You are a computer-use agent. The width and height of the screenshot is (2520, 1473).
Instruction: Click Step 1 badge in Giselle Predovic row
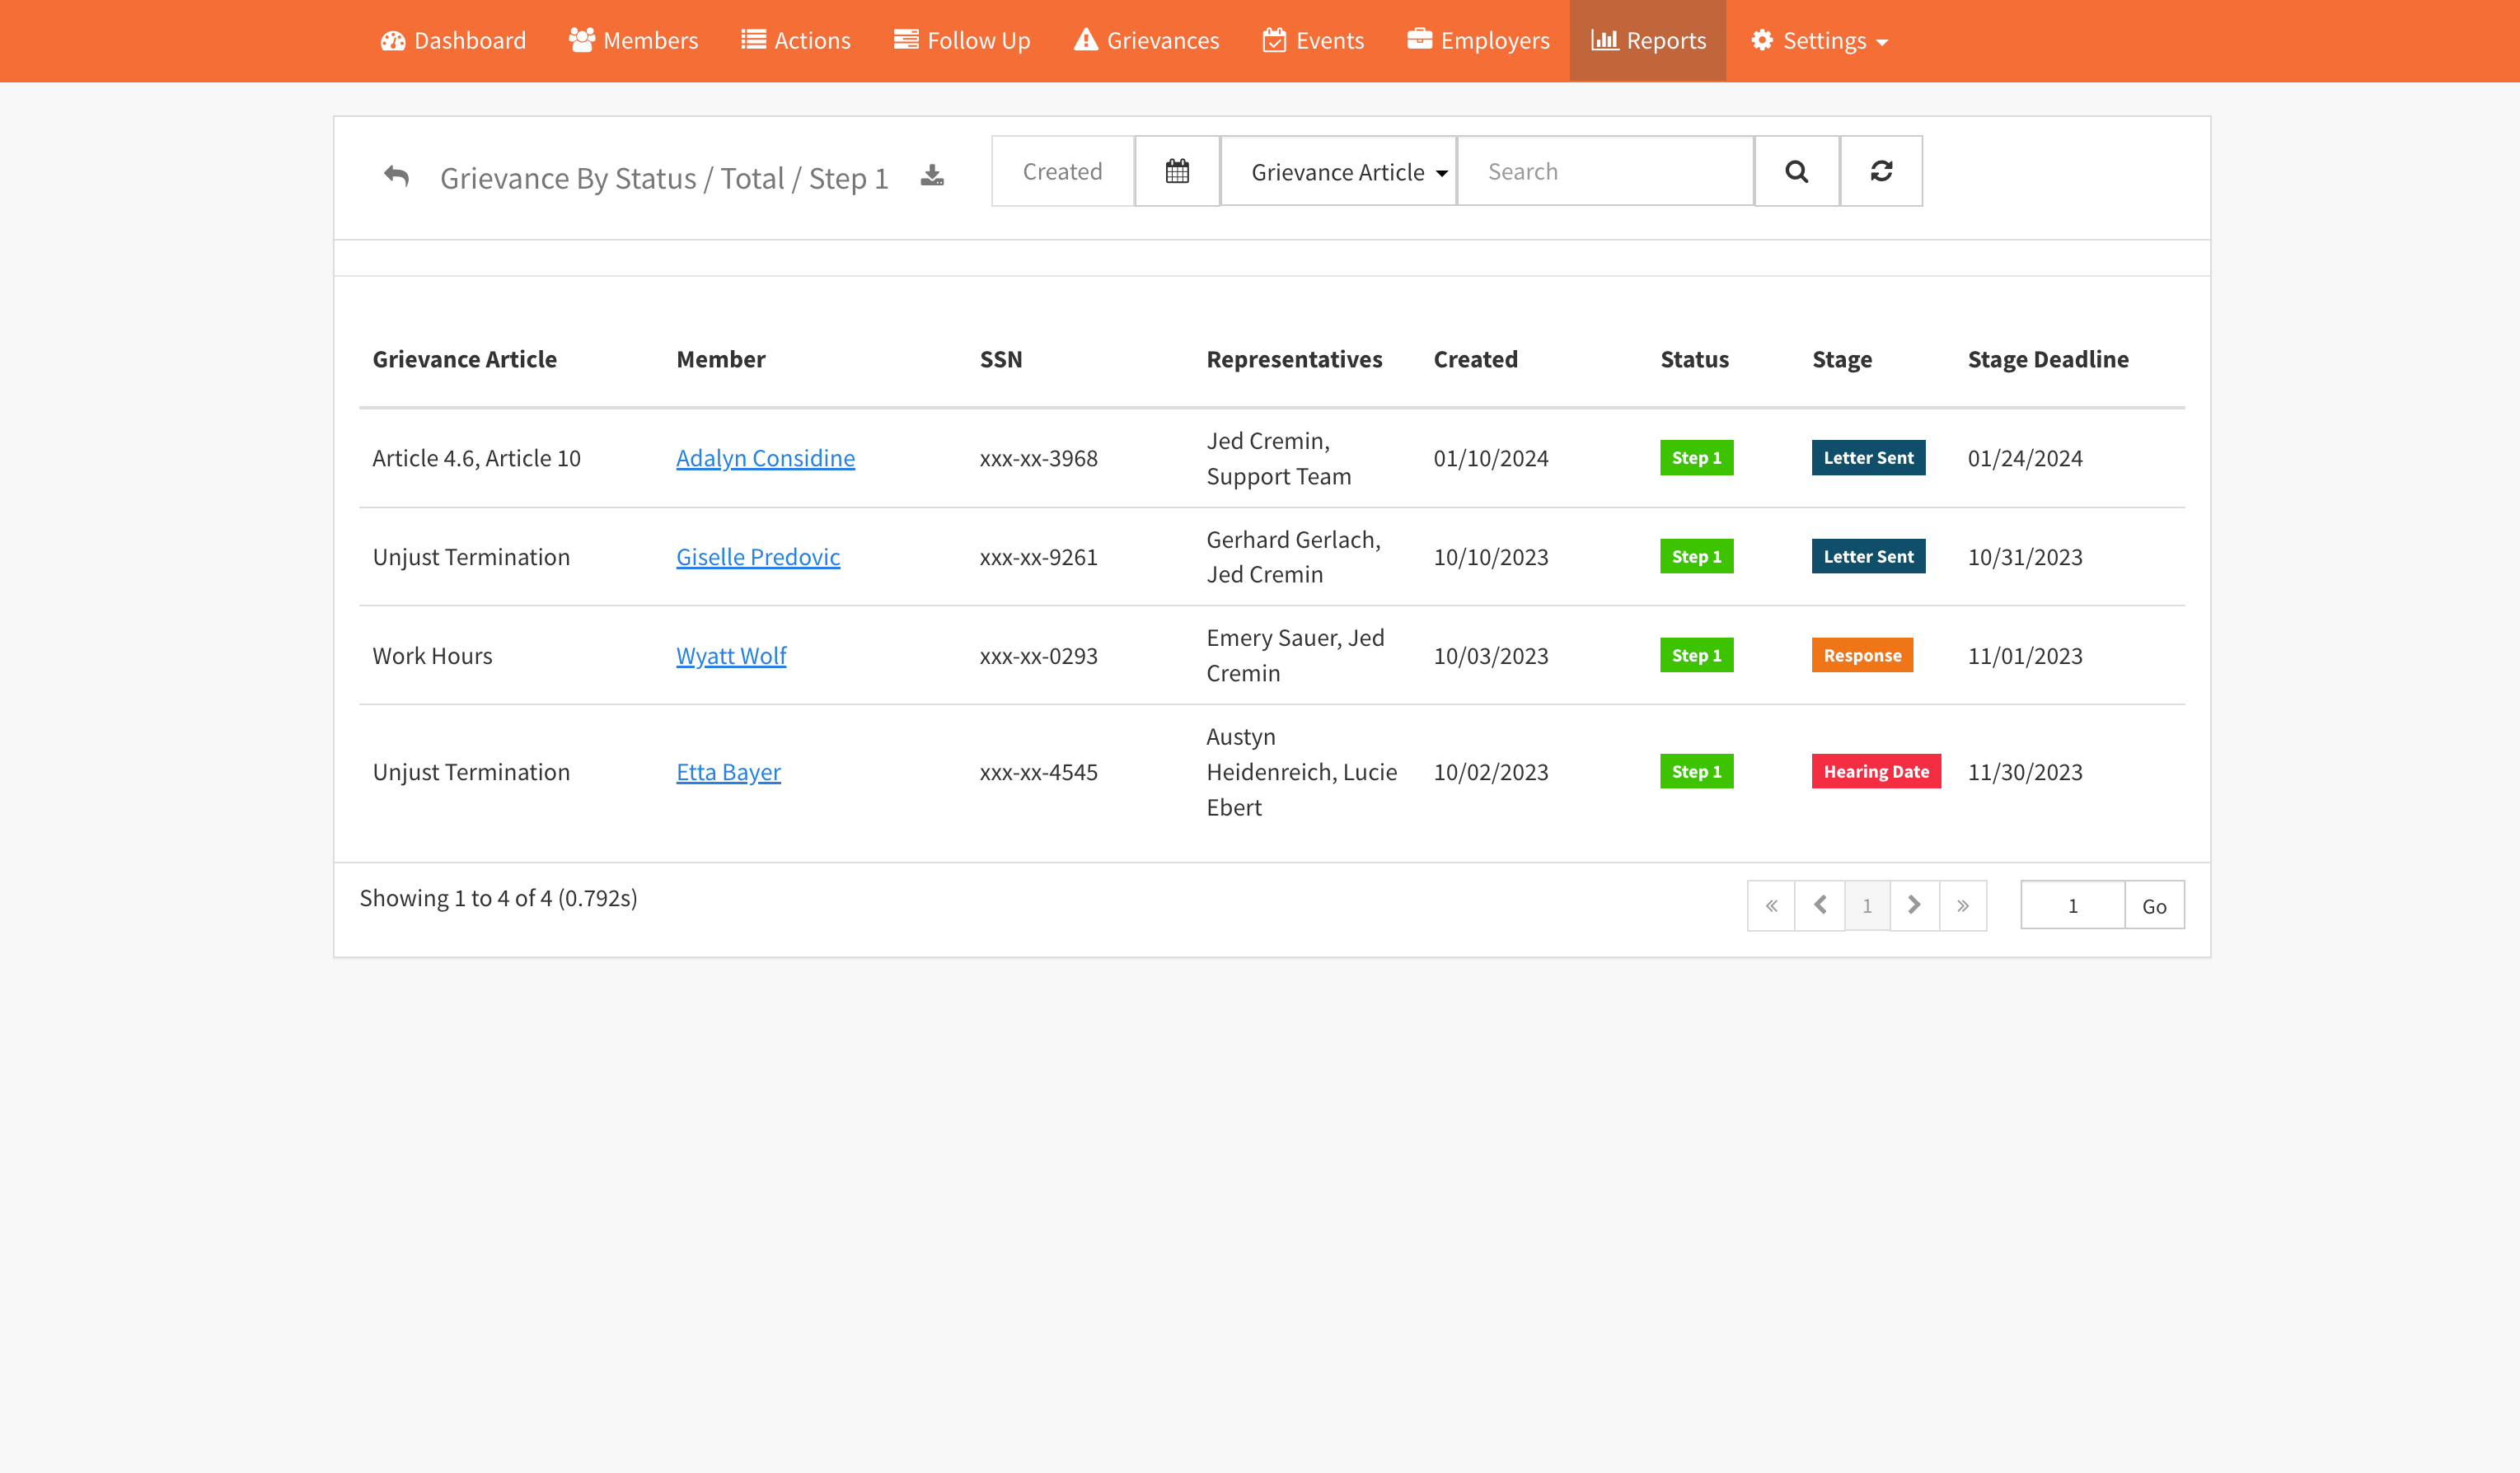[x=1696, y=557]
